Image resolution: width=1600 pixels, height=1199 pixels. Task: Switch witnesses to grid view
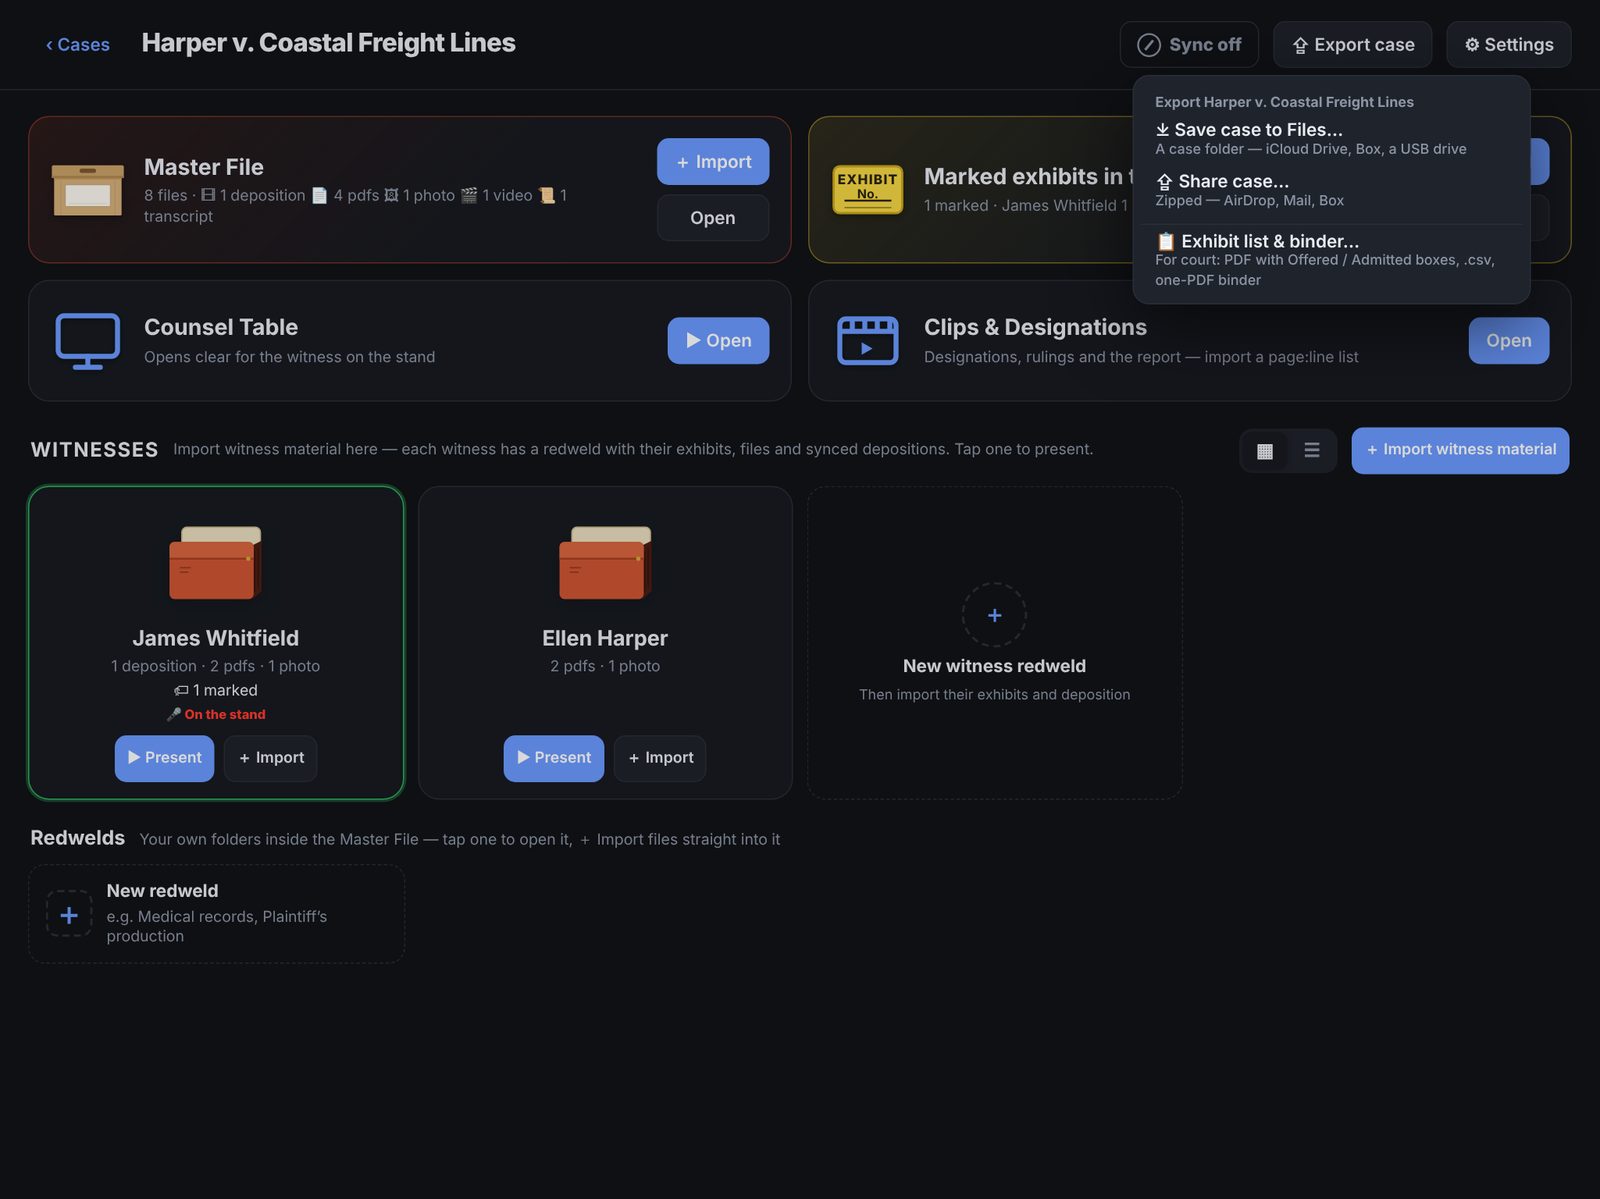(1265, 450)
